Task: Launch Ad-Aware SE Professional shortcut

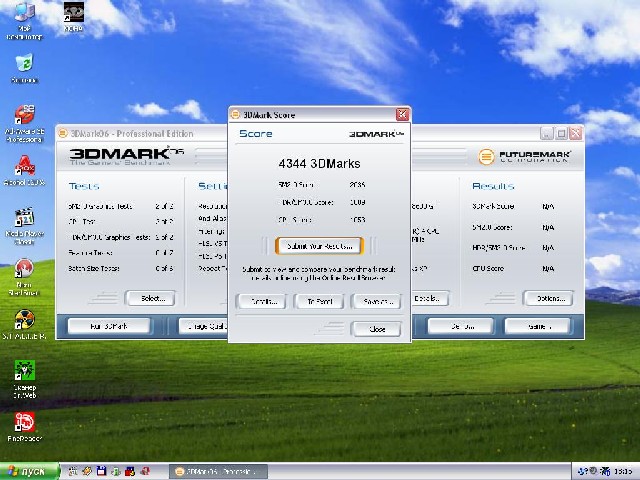Action: tap(24, 123)
